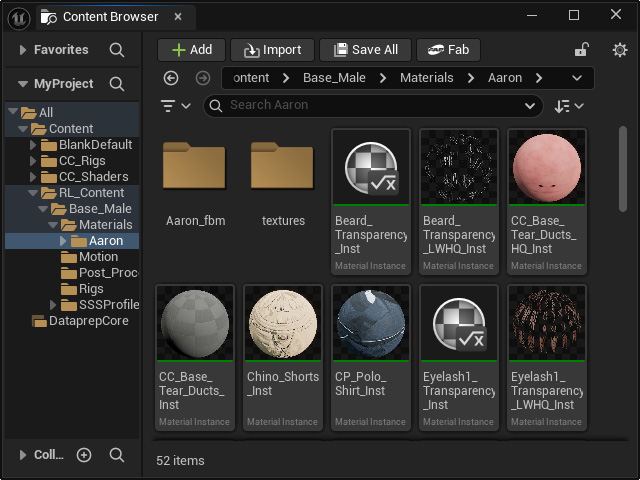
Task: Open the filter options icon
Action: [176, 106]
